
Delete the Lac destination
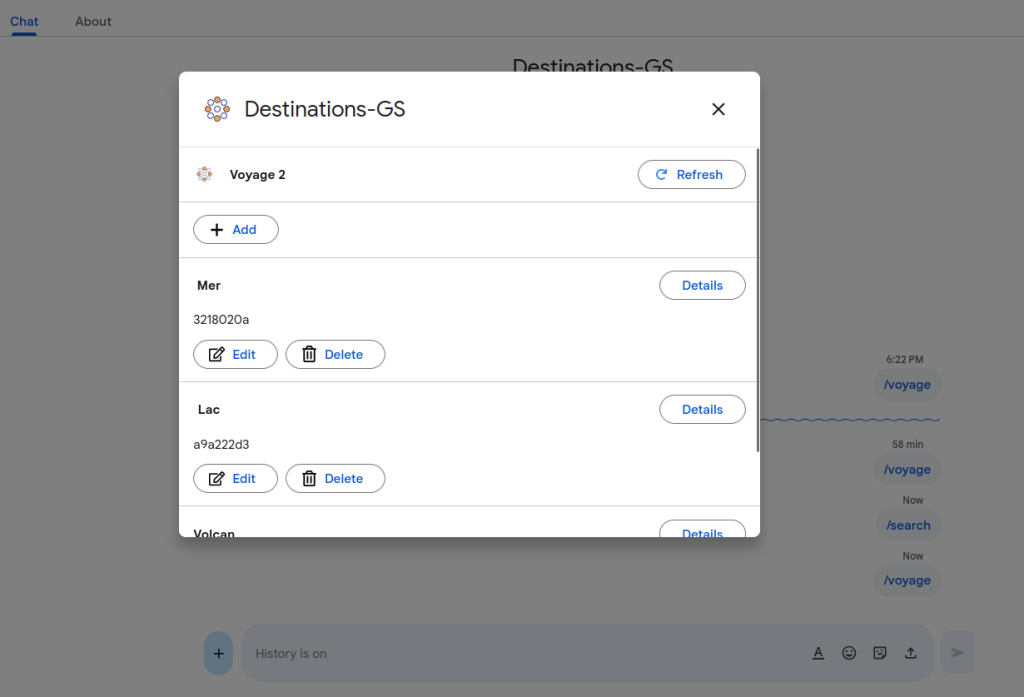335,478
